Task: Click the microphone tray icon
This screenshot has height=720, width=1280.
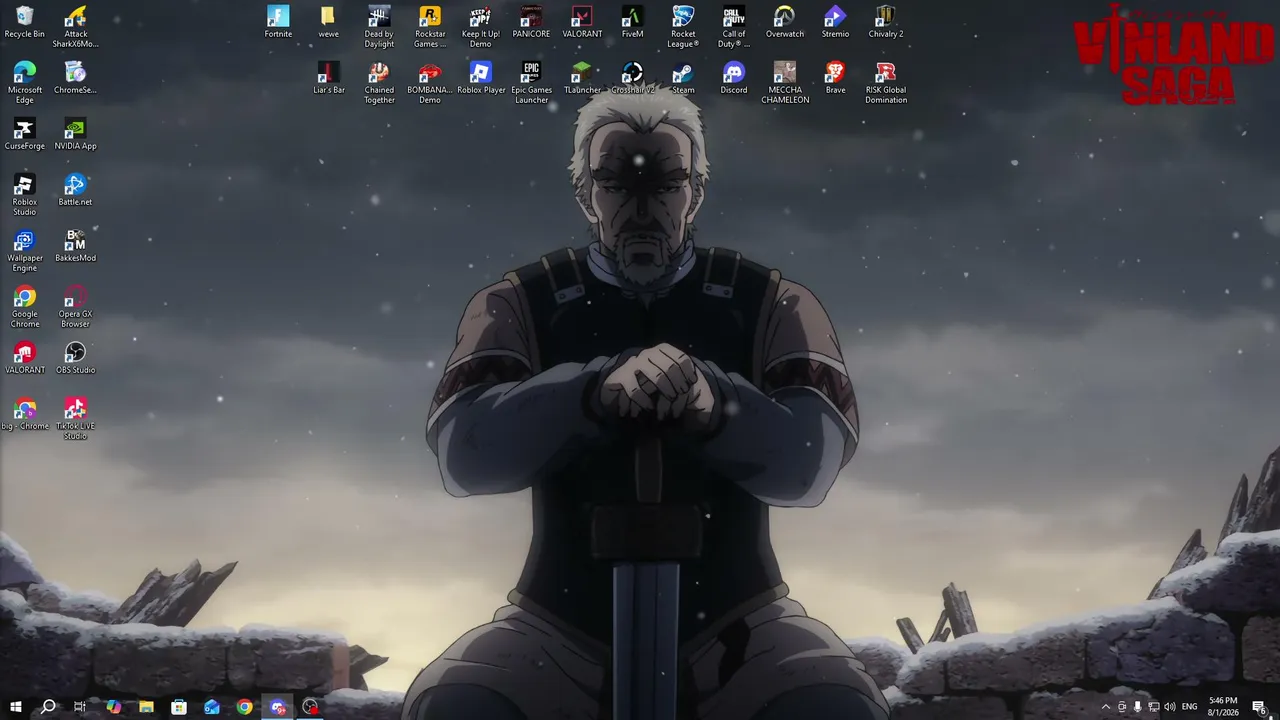Action: 1137,707
